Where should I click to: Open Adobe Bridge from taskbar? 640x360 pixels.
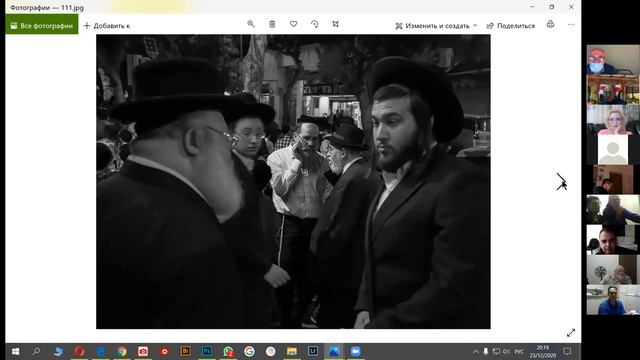pyautogui.click(x=185, y=351)
